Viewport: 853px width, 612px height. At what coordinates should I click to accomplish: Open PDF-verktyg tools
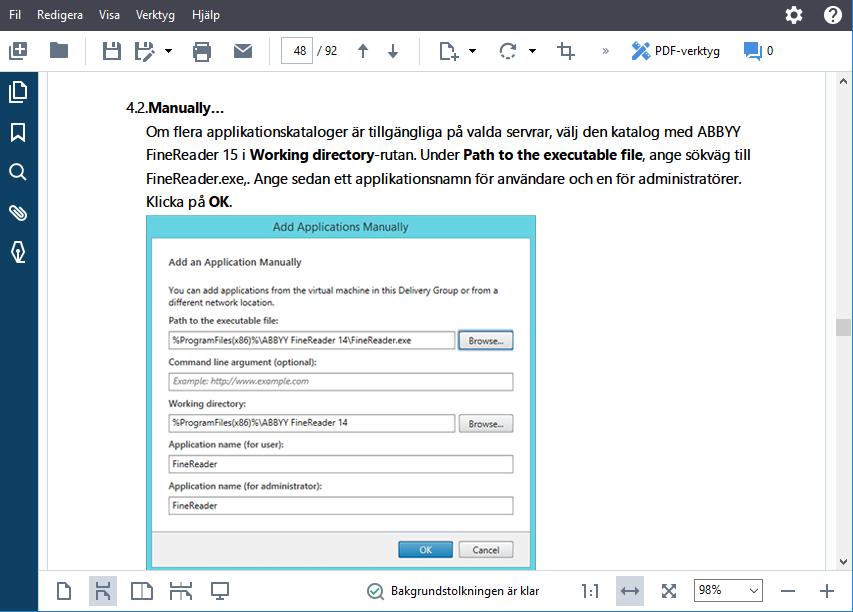(675, 51)
